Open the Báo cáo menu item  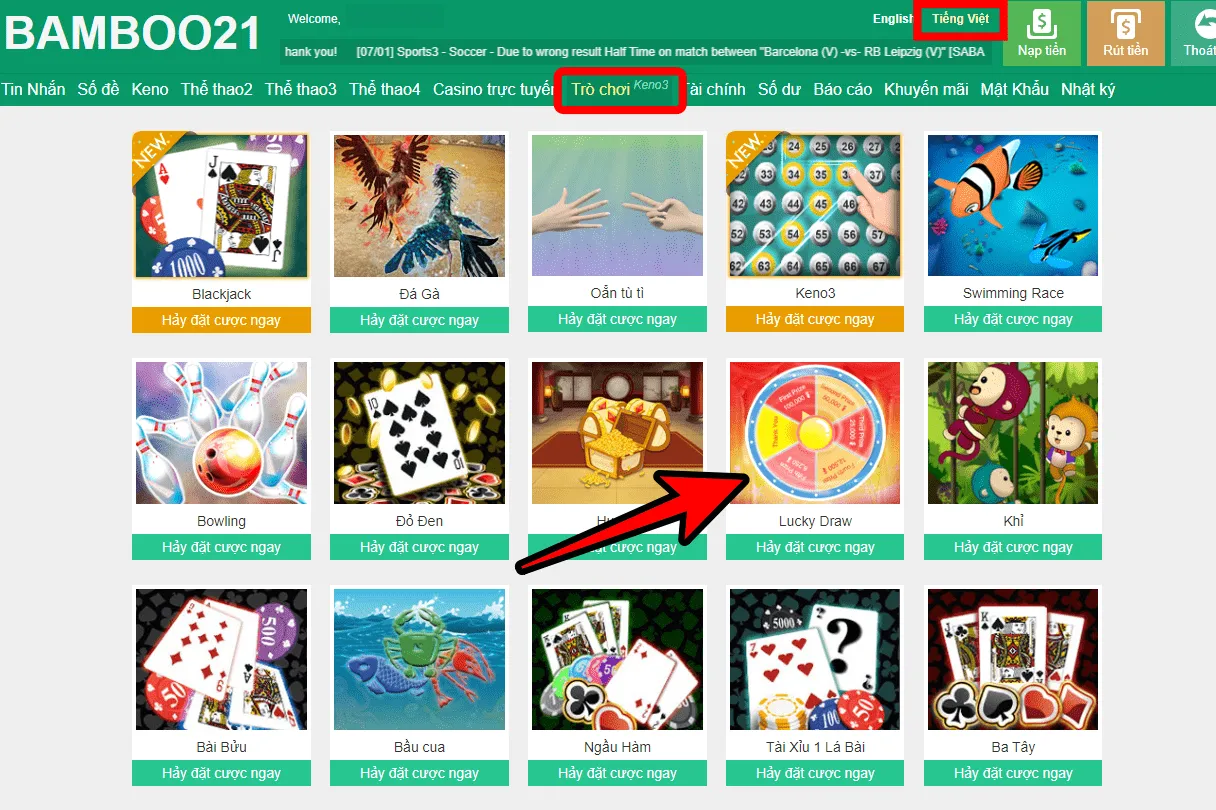843,89
